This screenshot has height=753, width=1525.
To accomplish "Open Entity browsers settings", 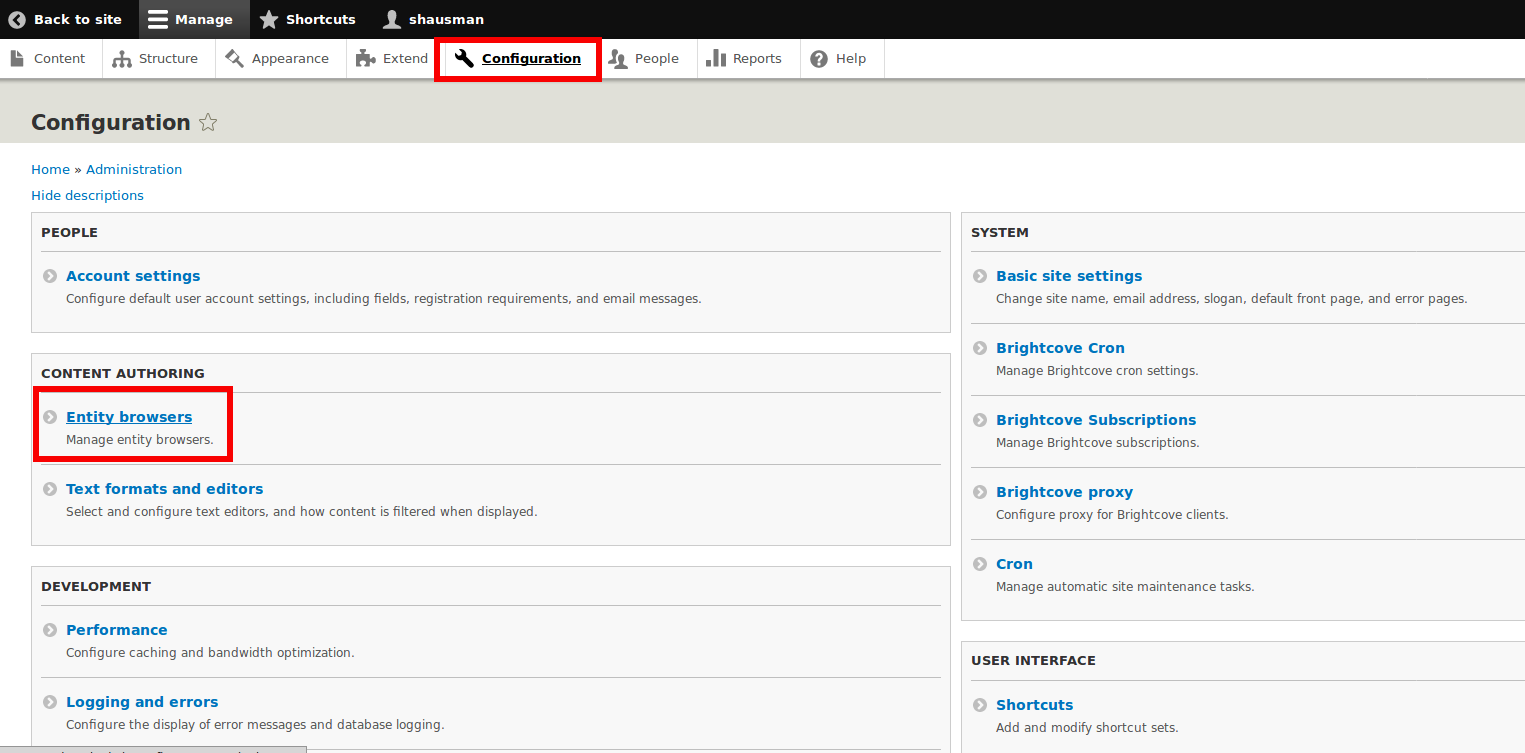I will click(129, 417).
